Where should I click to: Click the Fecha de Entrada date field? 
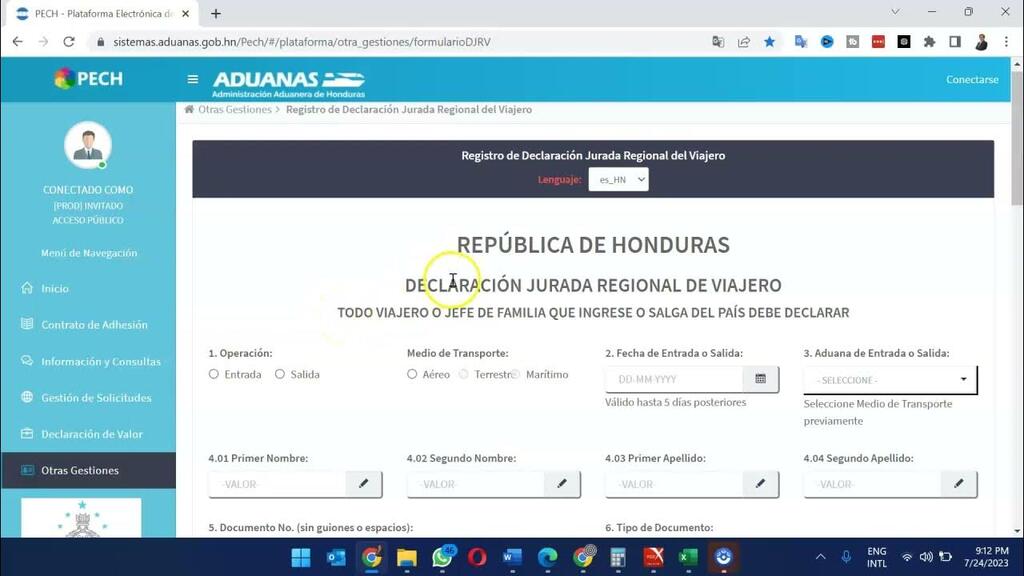click(674, 380)
